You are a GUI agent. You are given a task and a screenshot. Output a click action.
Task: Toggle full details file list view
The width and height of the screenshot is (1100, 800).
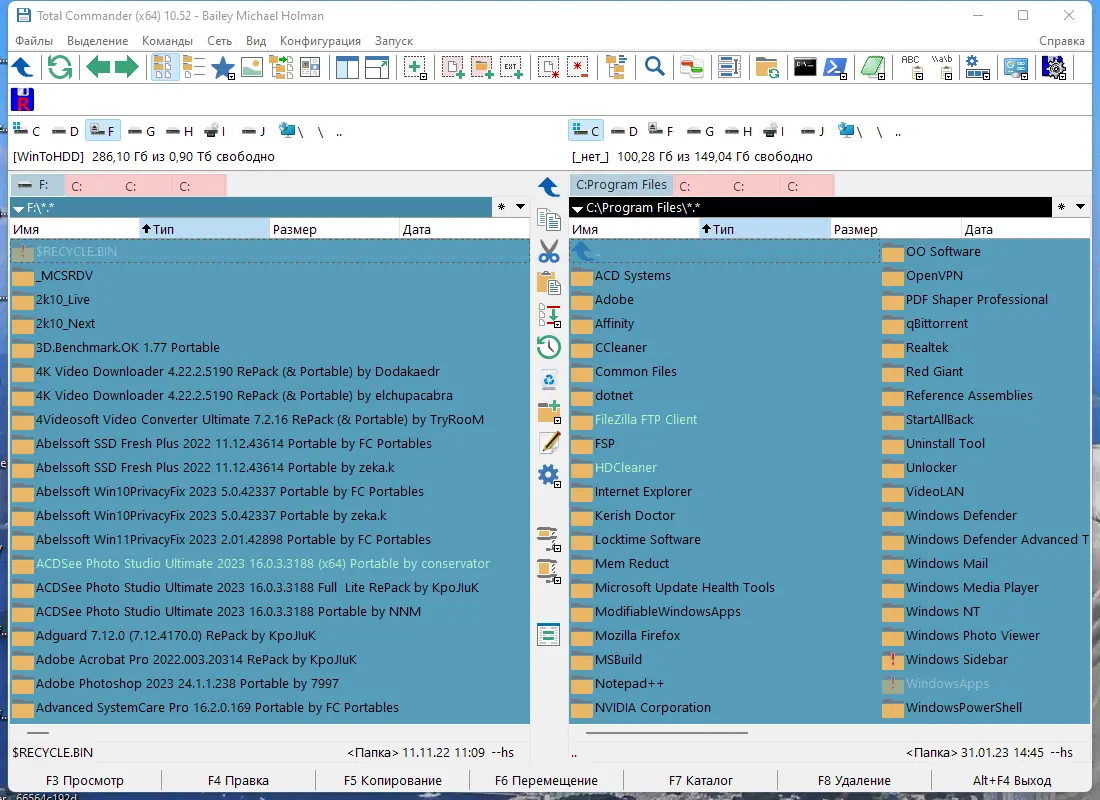click(193, 68)
